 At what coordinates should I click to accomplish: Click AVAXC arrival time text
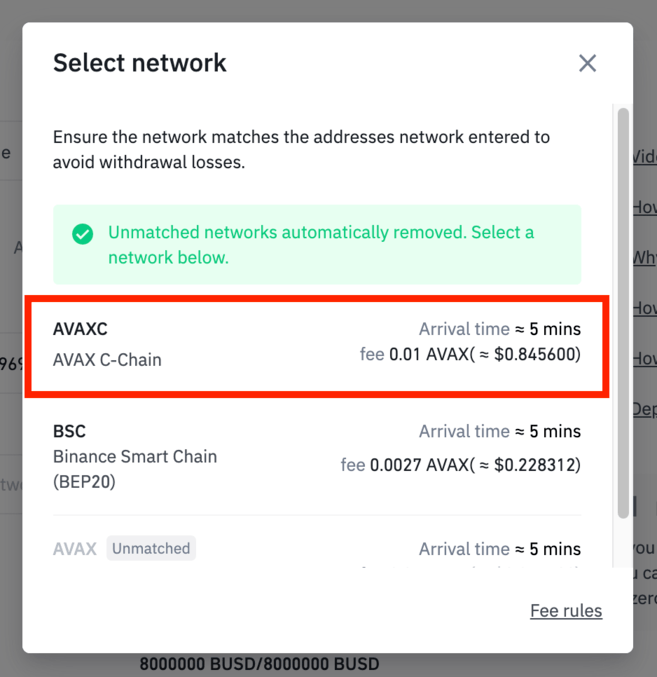(499, 329)
